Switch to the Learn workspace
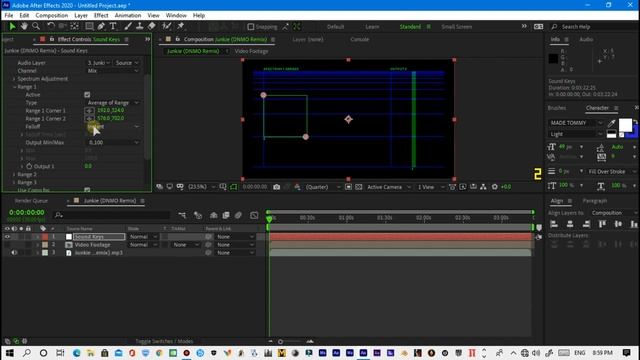This screenshot has height=360, width=640. (372, 27)
